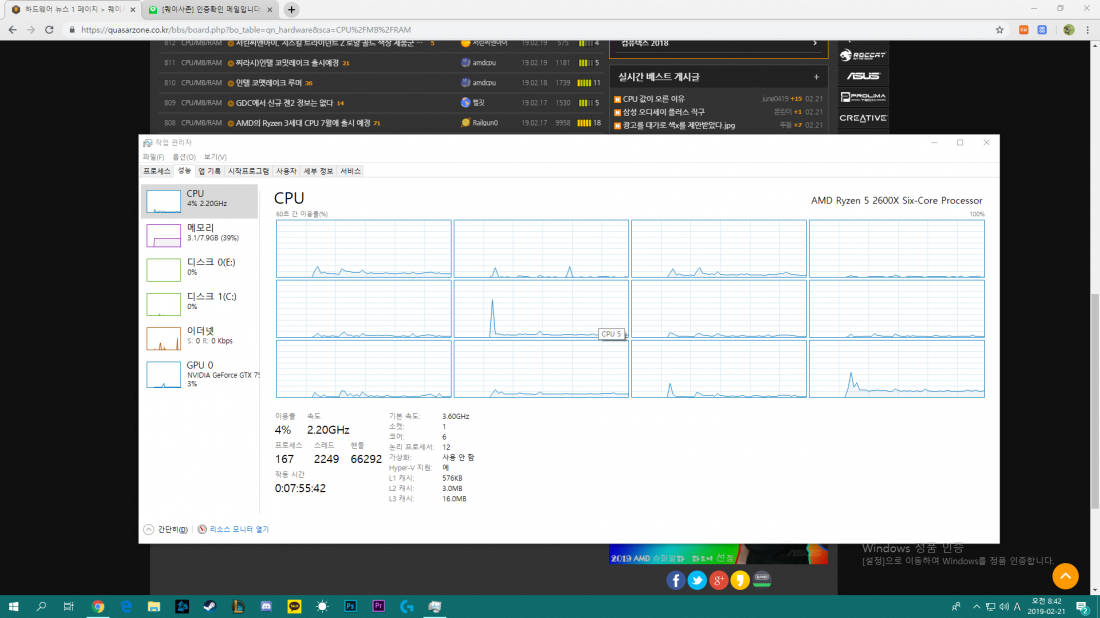Open the 파일(F) menu in Task Manager
Screen dimensions: 1100x618
(x=153, y=157)
